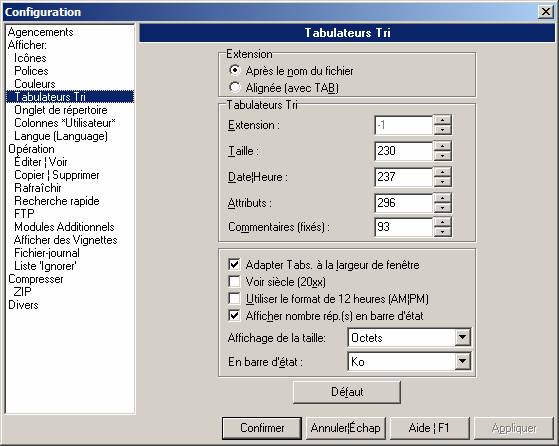Go to the Icônes configuration section

[x=30, y=58]
